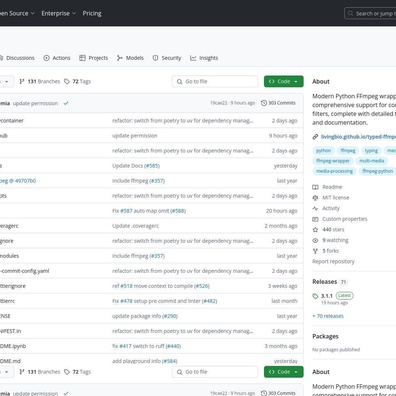The image size is (396, 396).
Task: Open the top green Code dropdown button
Action: 284,81
